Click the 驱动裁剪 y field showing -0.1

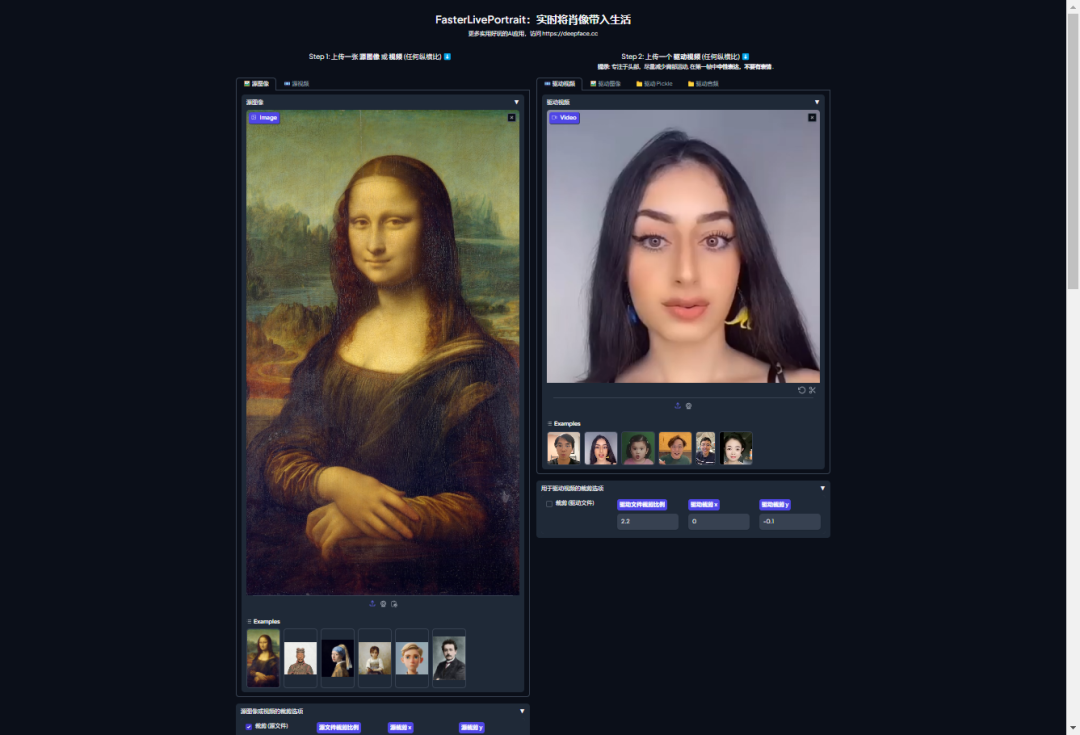tap(789, 521)
